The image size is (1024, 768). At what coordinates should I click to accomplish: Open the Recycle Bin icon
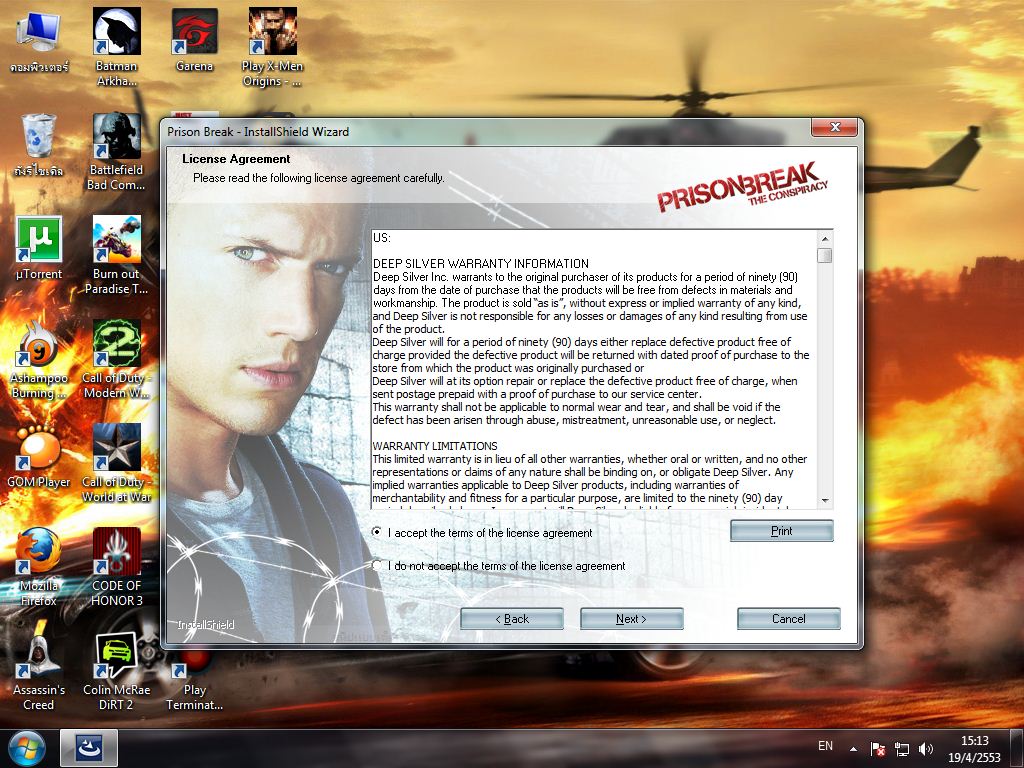point(39,145)
